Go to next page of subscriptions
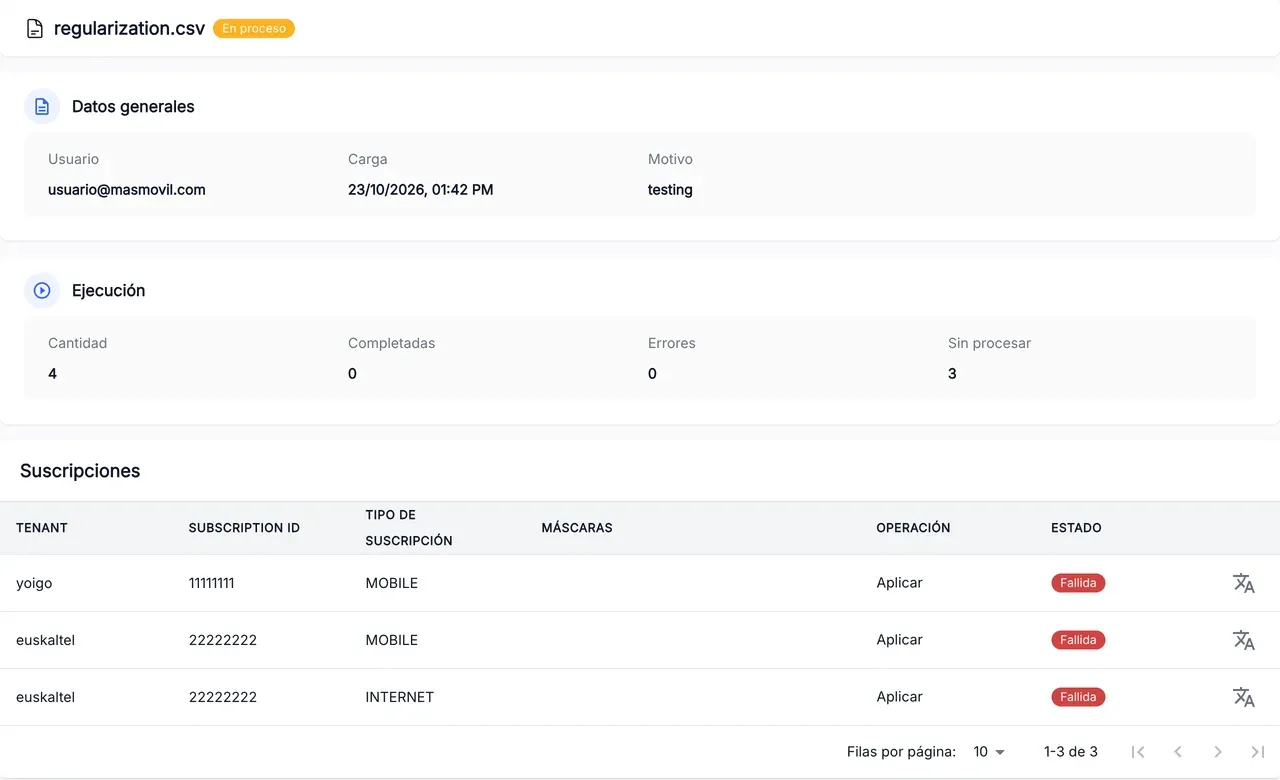The width and height of the screenshot is (1280, 780). click(1218, 752)
